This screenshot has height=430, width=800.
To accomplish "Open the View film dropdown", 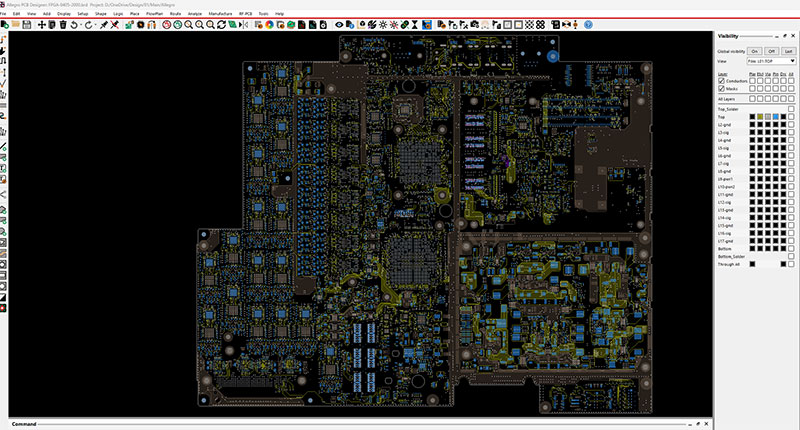I will [x=771, y=61].
